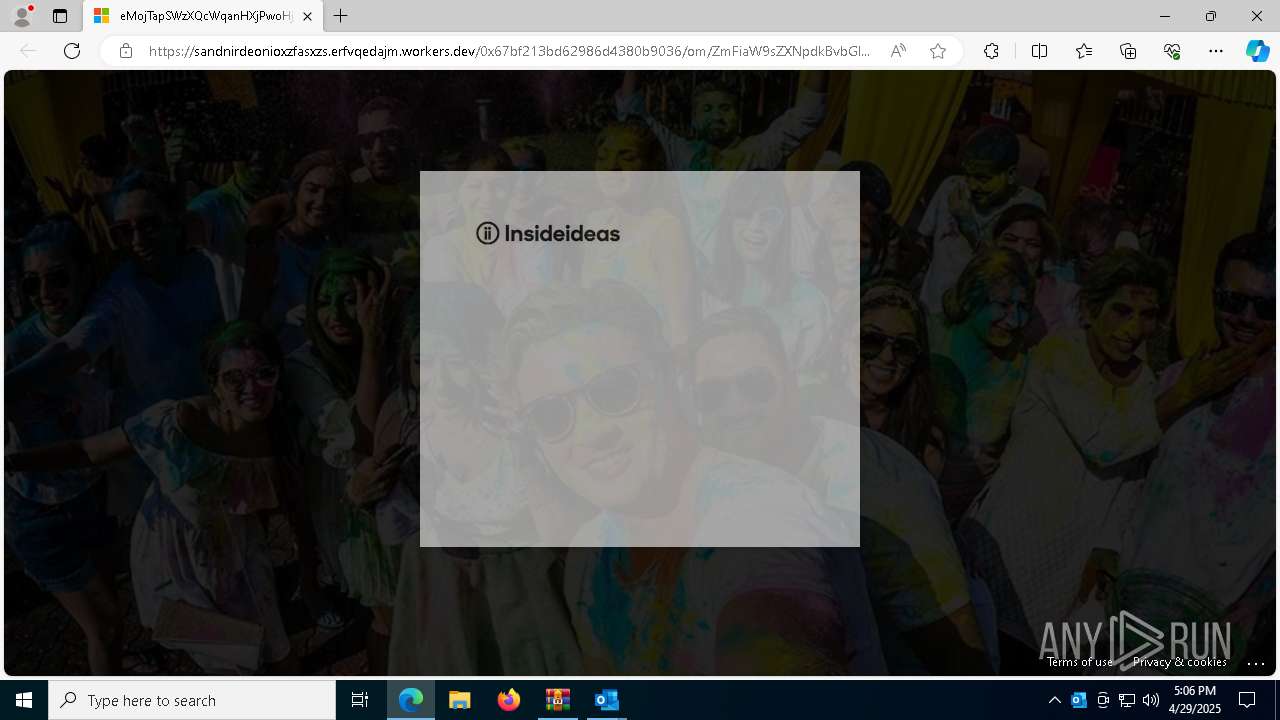Open the Favorites list icon
Viewport: 1280px width, 720px height.
coord(1084,51)
